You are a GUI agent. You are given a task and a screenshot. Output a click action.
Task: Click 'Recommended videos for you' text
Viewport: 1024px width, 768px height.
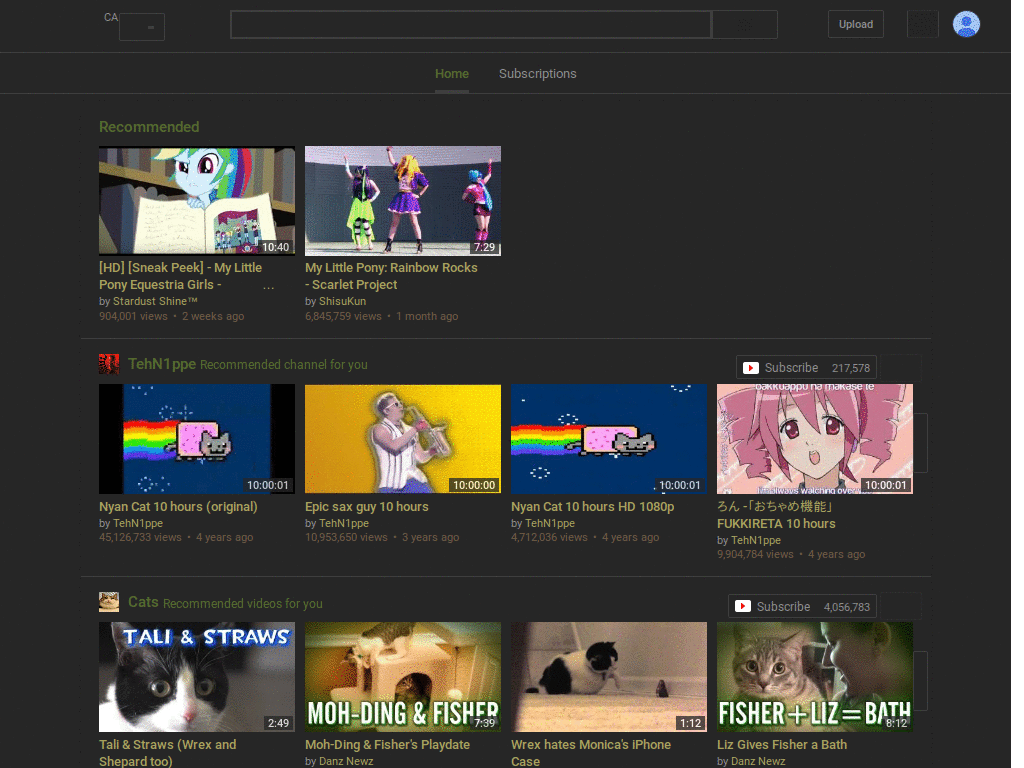tap(242, 603)
